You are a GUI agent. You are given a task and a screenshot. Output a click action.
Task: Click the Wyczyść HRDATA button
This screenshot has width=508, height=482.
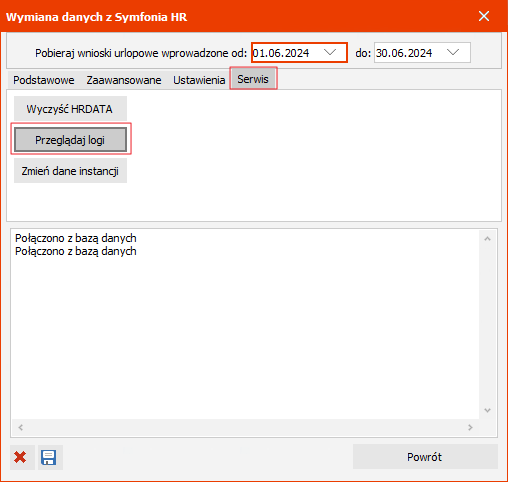tap(70, 109)
